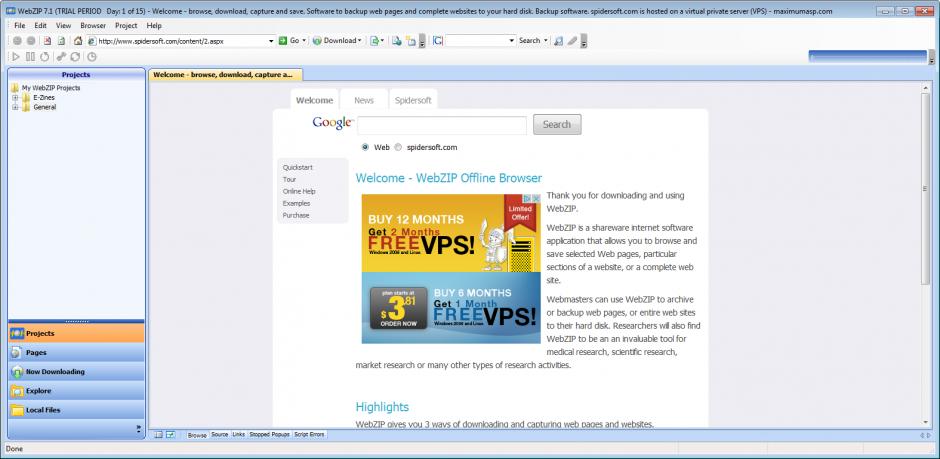
Task: Click the scheduler clock icon
Action: (92, 57)
